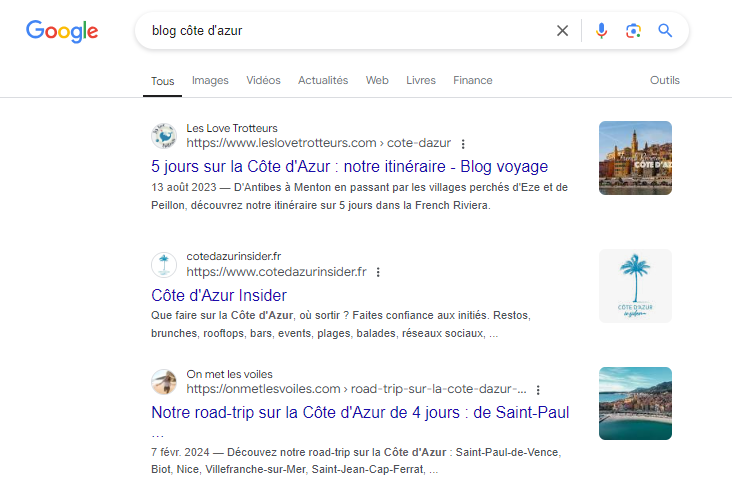Viewport: 732px width, 487px height.
Task: Open the Finance tab
Action: click(472, 80)
